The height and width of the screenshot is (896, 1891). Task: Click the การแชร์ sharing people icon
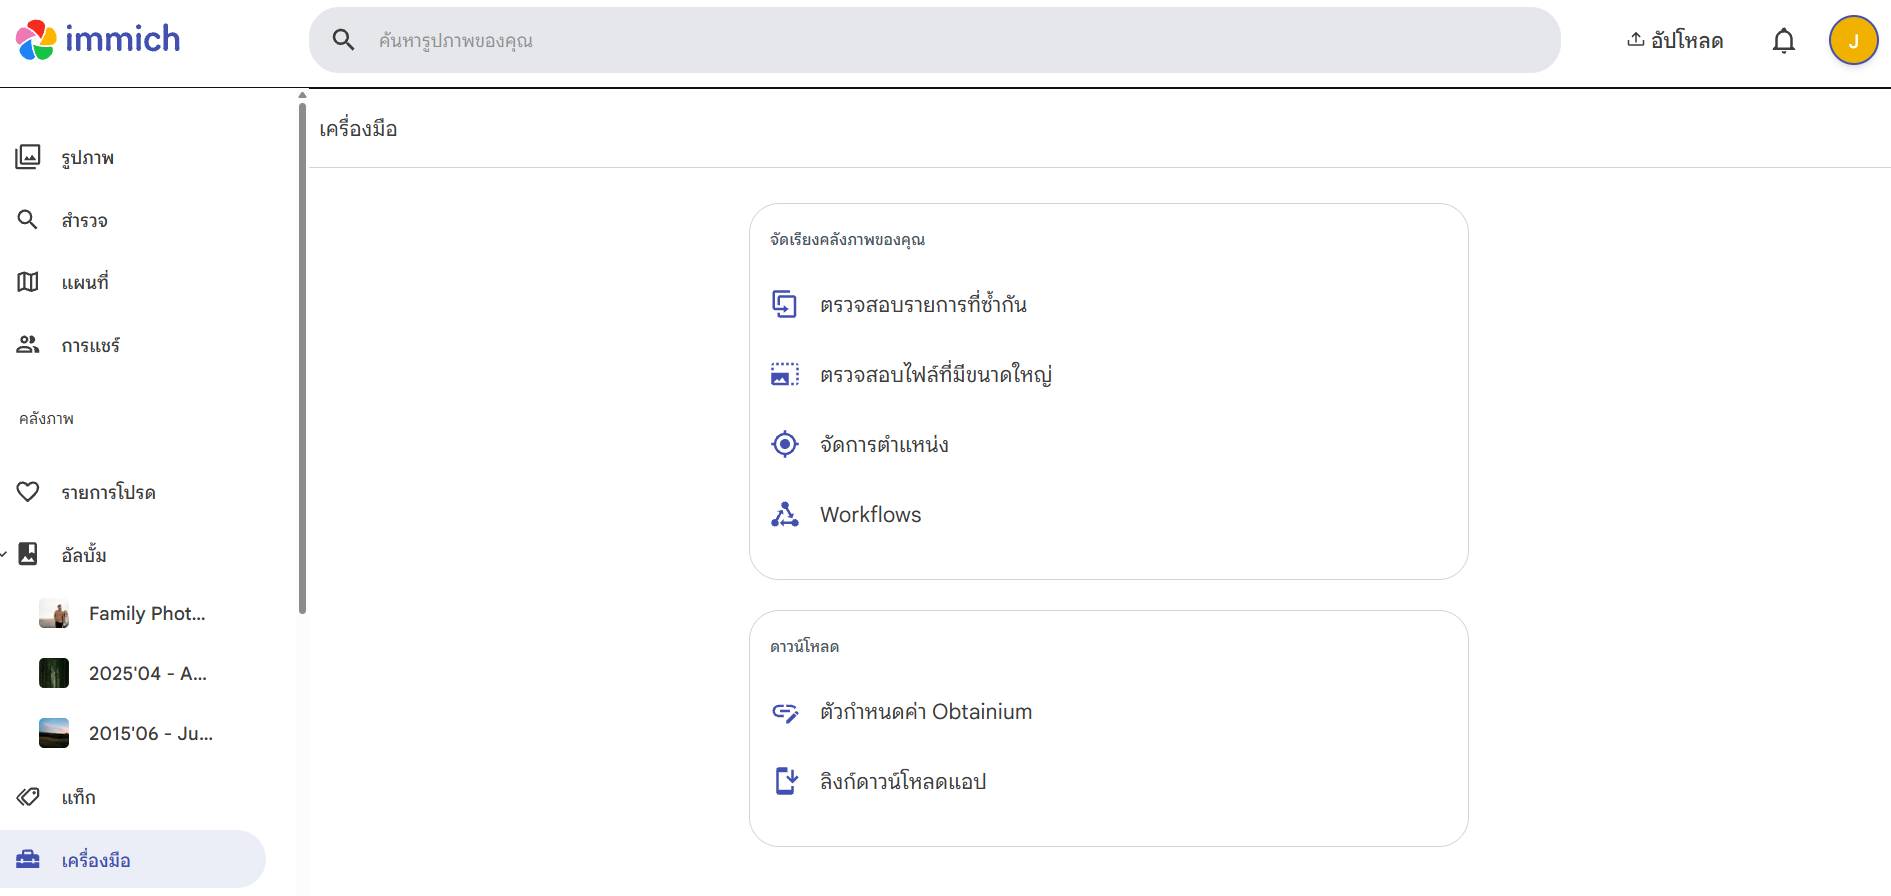click(x=28, y=344)
